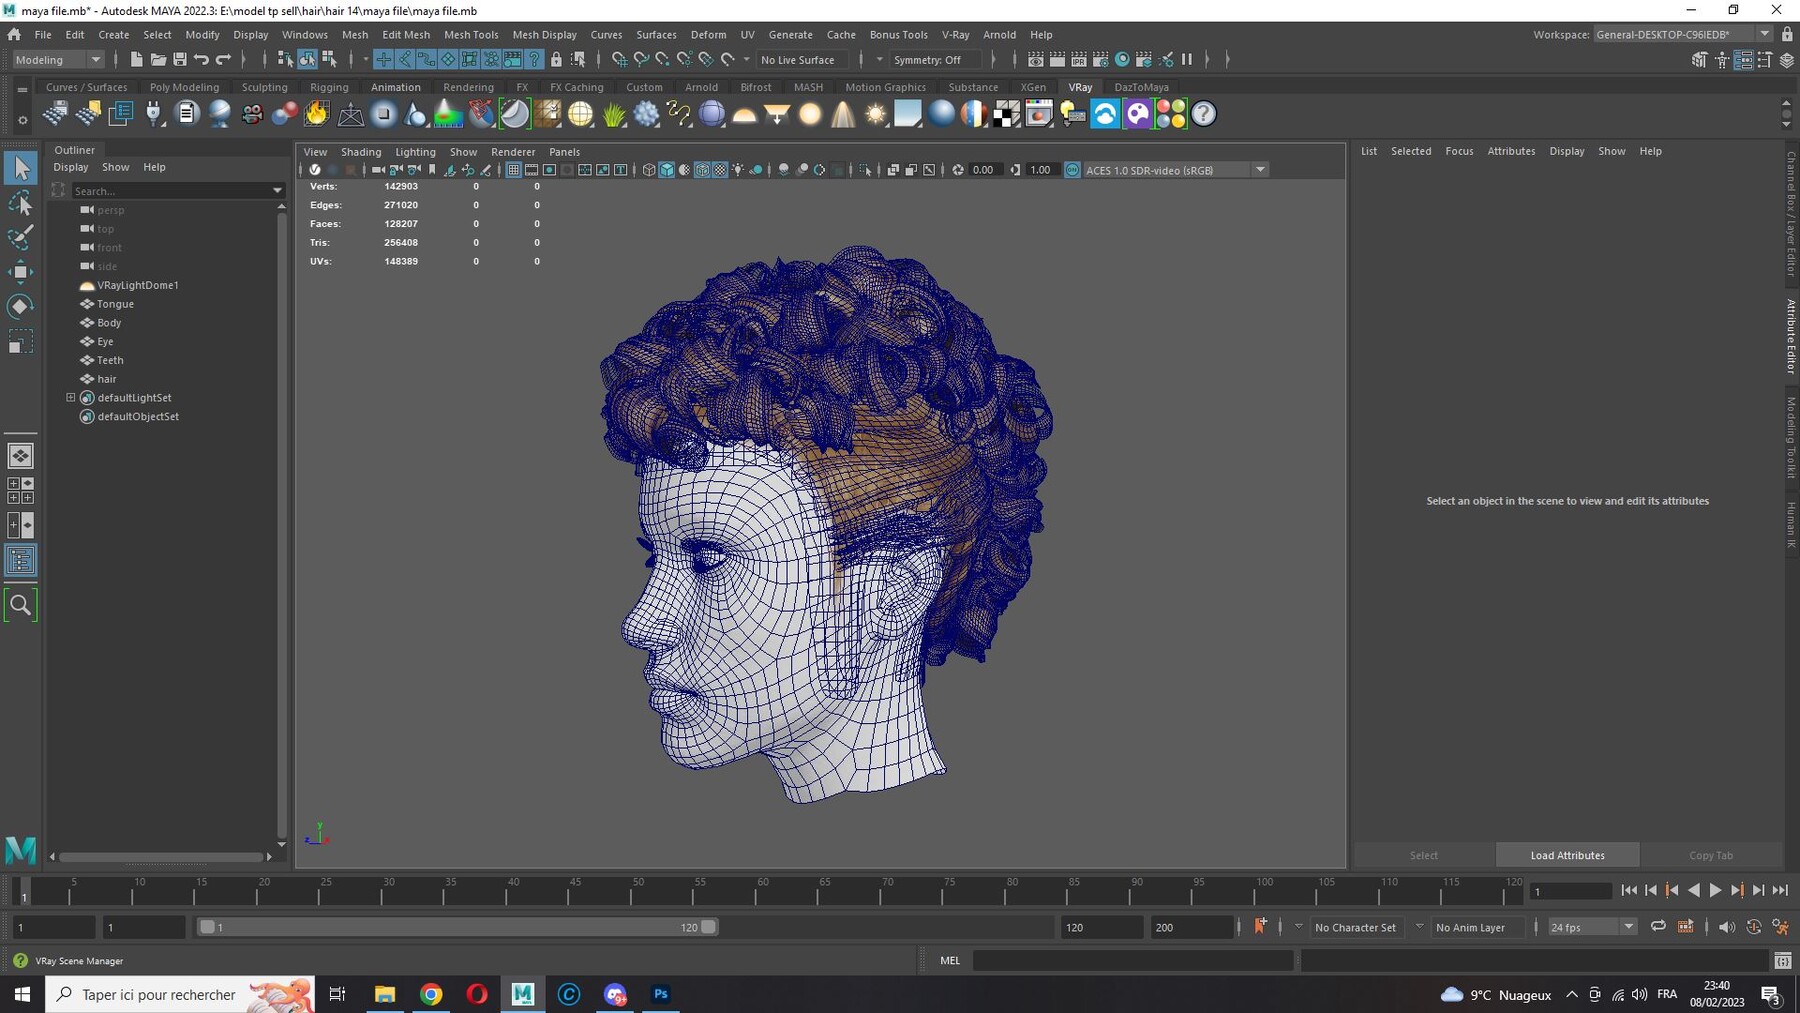
Task: Open the Render View icon on the shelf
Action: pos(1039,114)
